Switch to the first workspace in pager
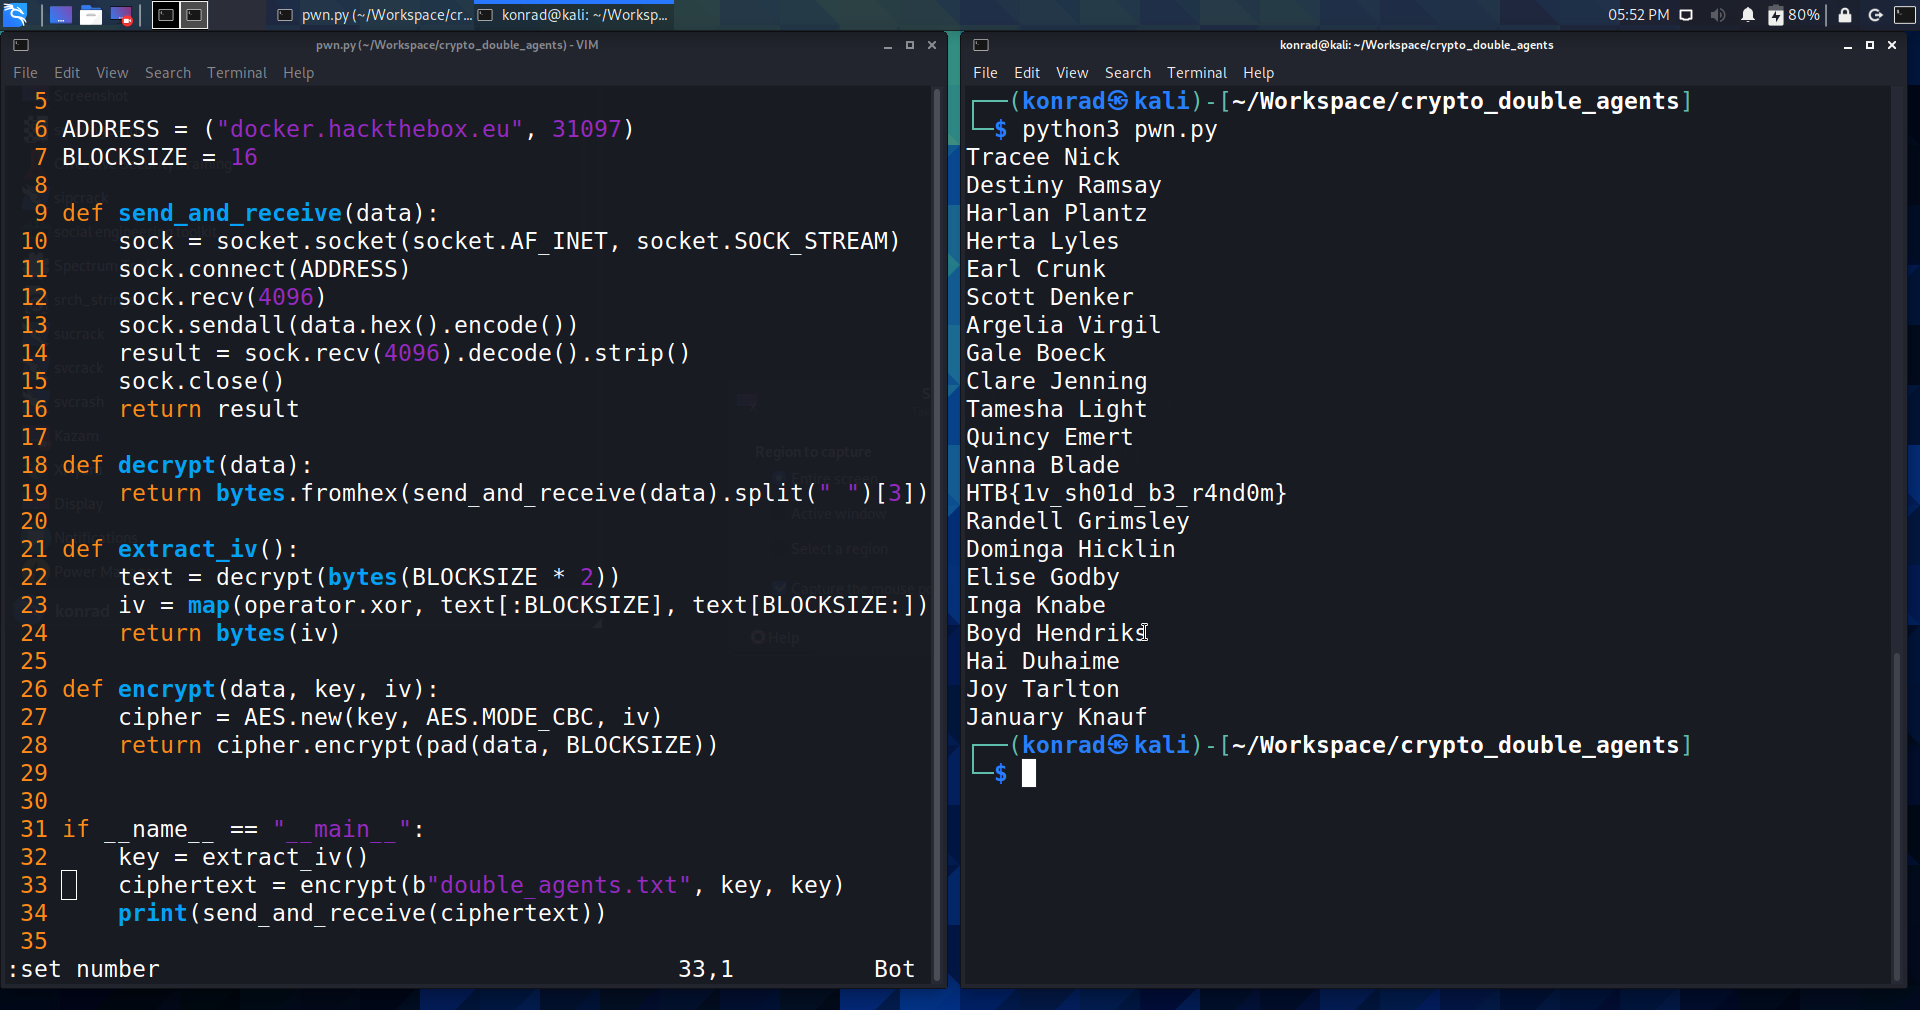Screen dimensions: 1920x1010 (x=166, y=15)
